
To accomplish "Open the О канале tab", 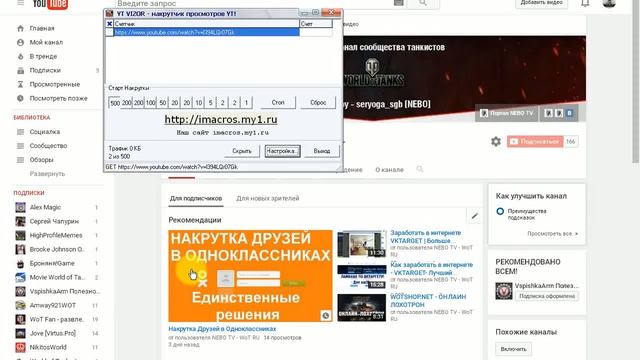I will point(389,169).
